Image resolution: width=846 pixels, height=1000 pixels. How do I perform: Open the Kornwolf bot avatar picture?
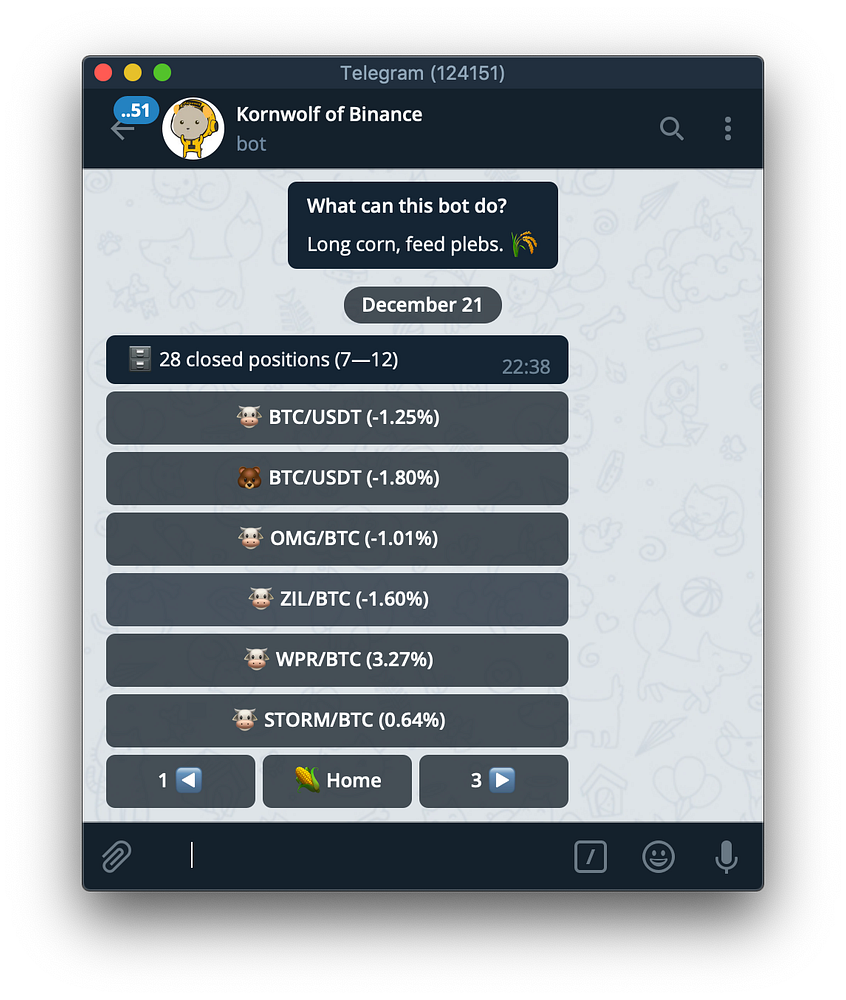(x=193, y=128)
